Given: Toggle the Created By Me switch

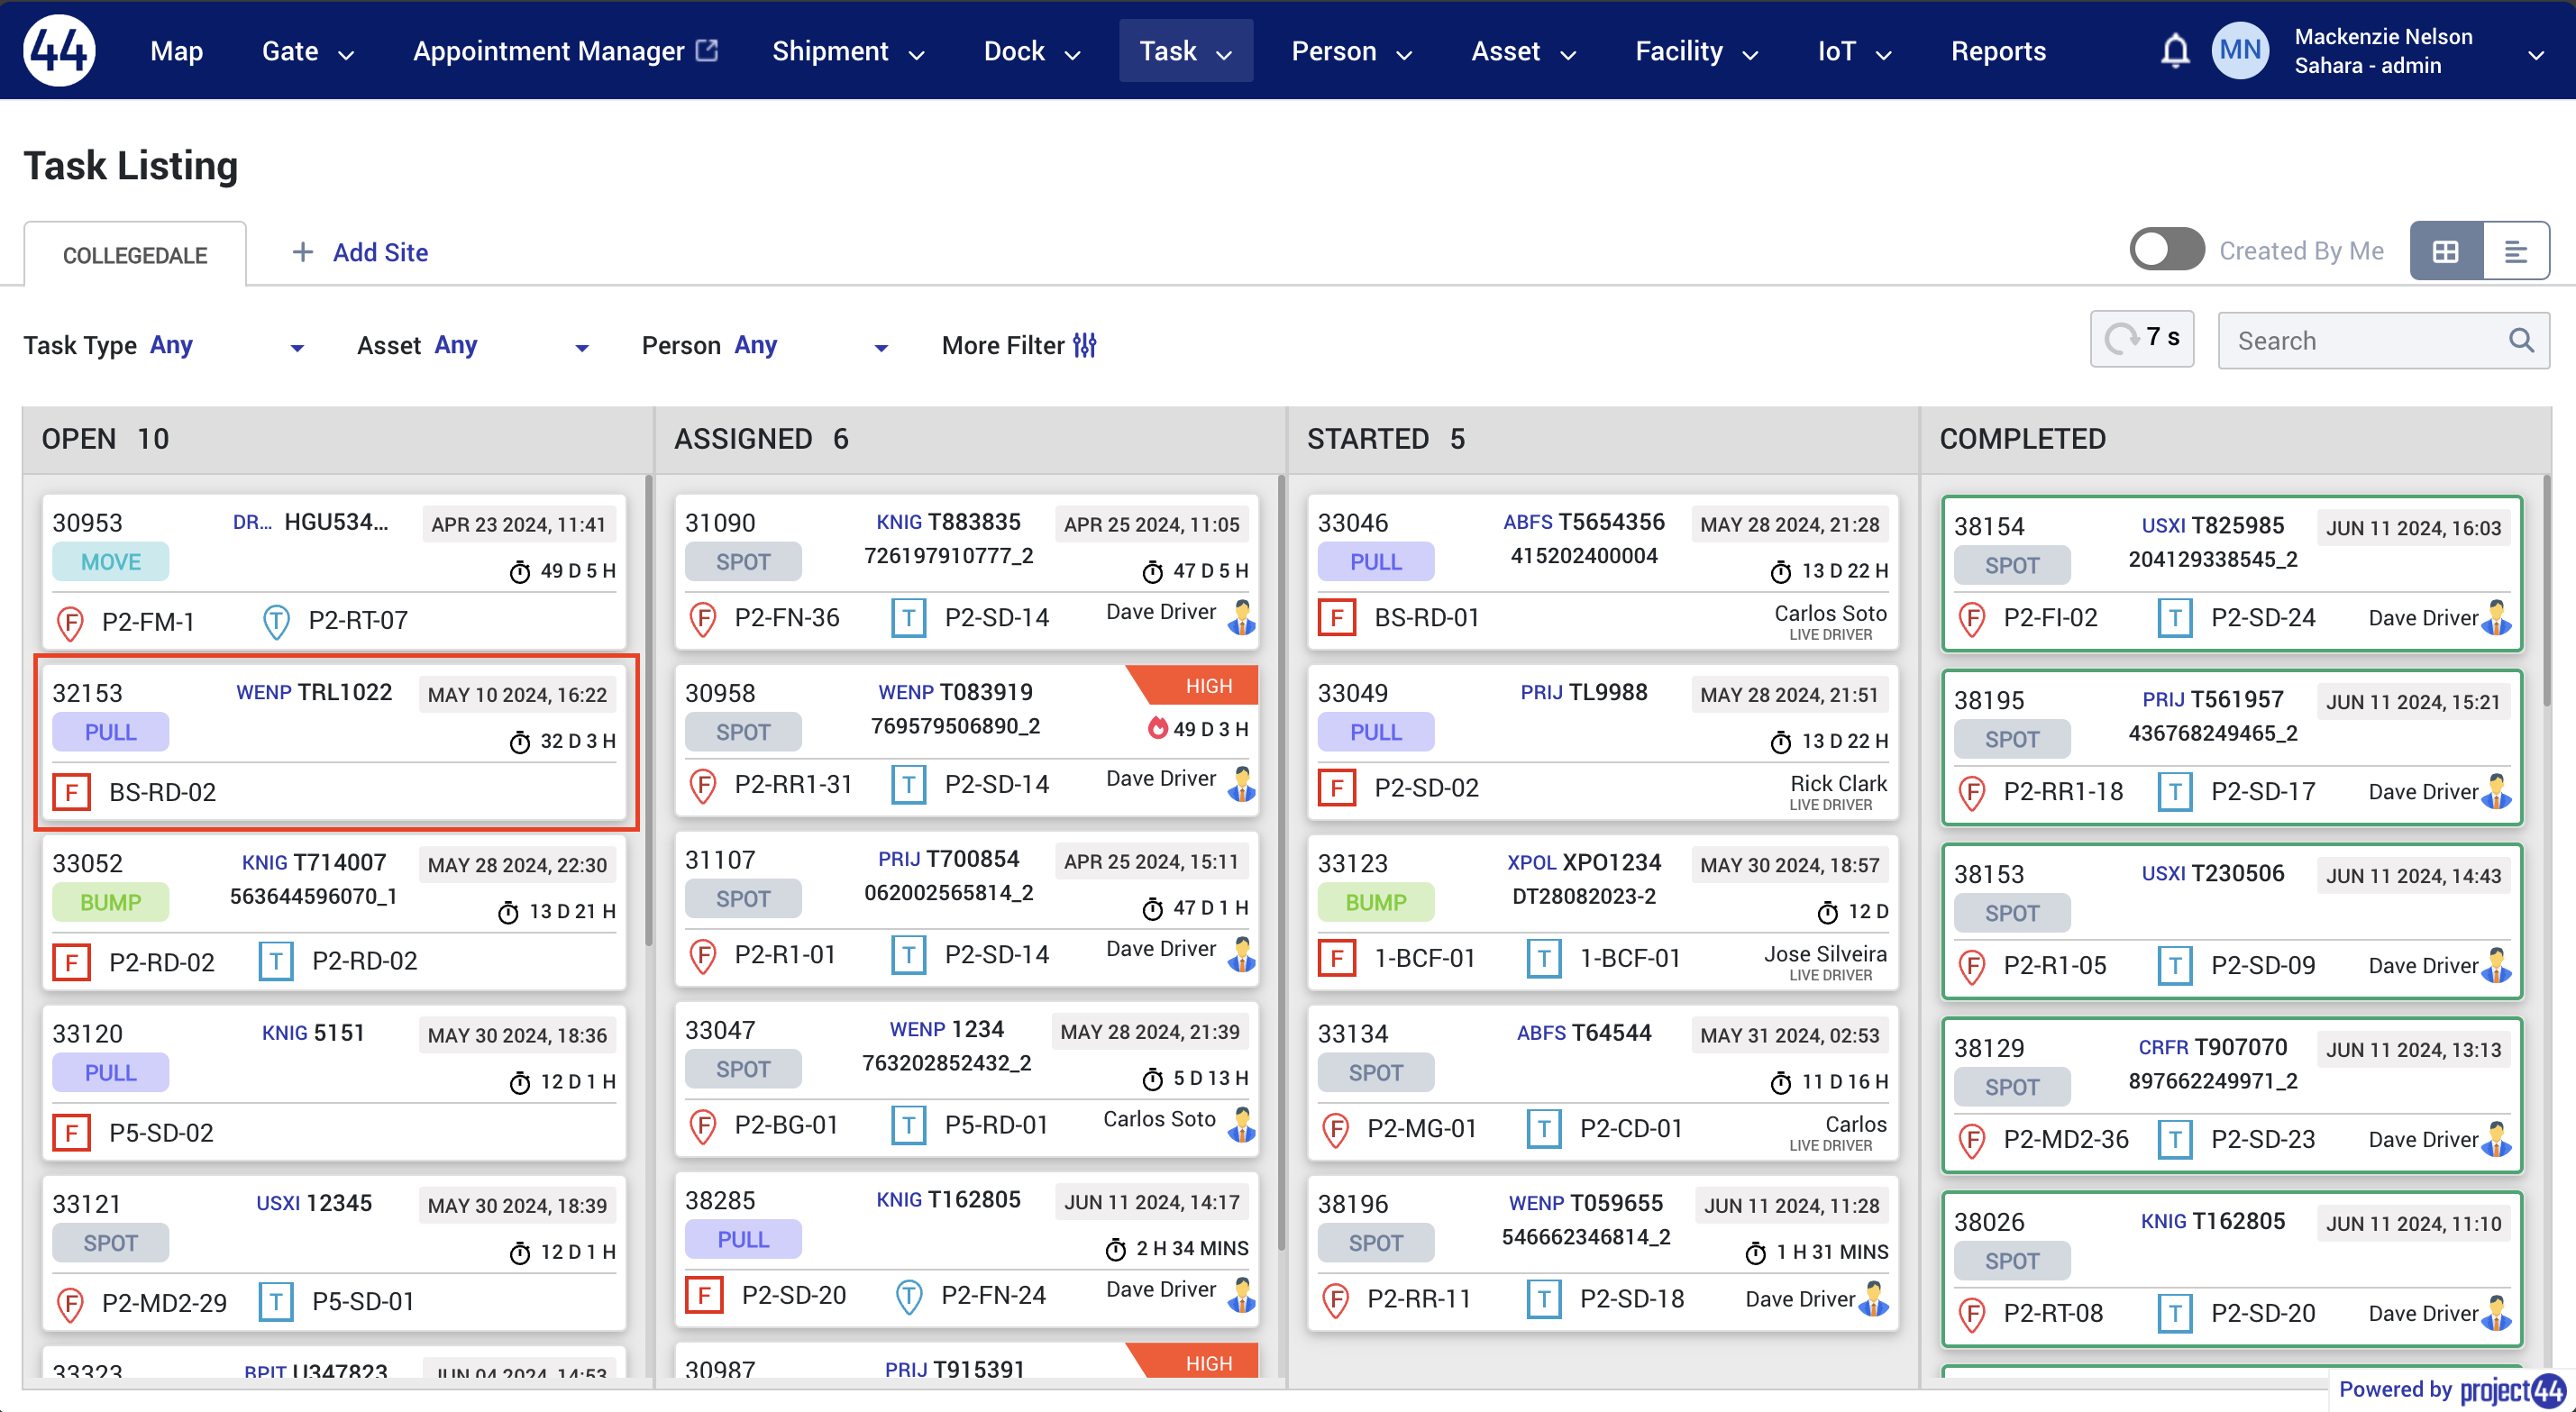Looking at the screenshot, I should (x=2166, y=249).
